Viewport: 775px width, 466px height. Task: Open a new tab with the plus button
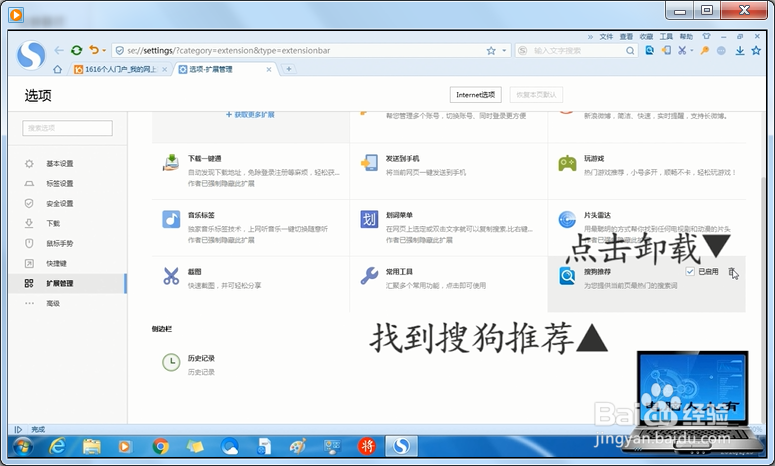[288, 69]
